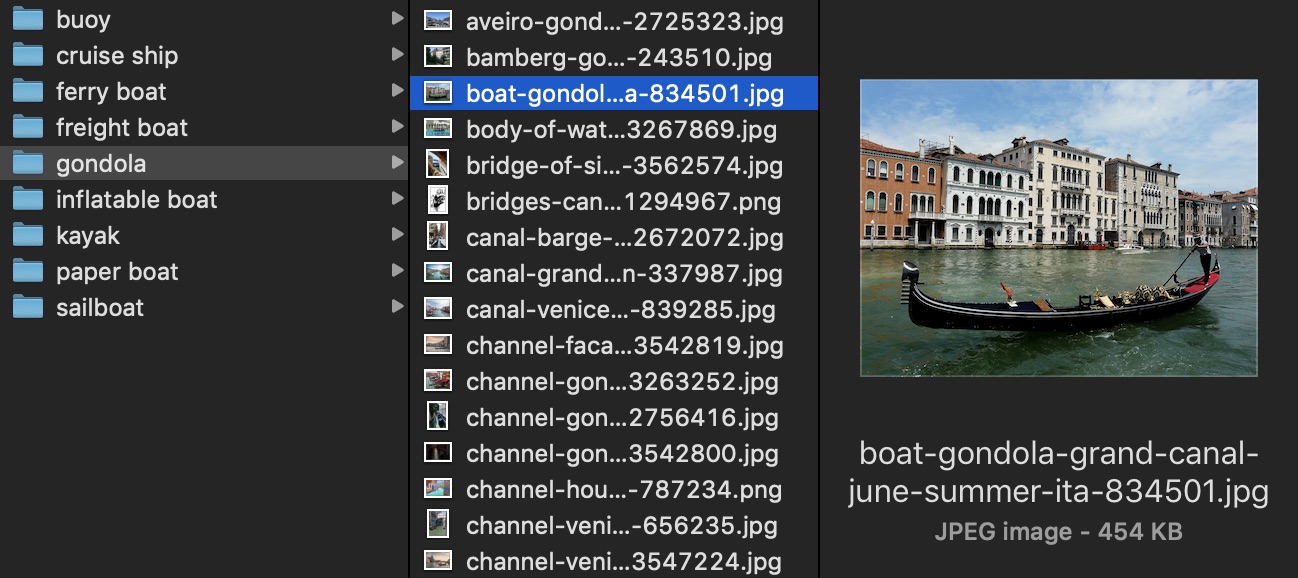Expand the freight boat folder chevron

coord(397,127)
